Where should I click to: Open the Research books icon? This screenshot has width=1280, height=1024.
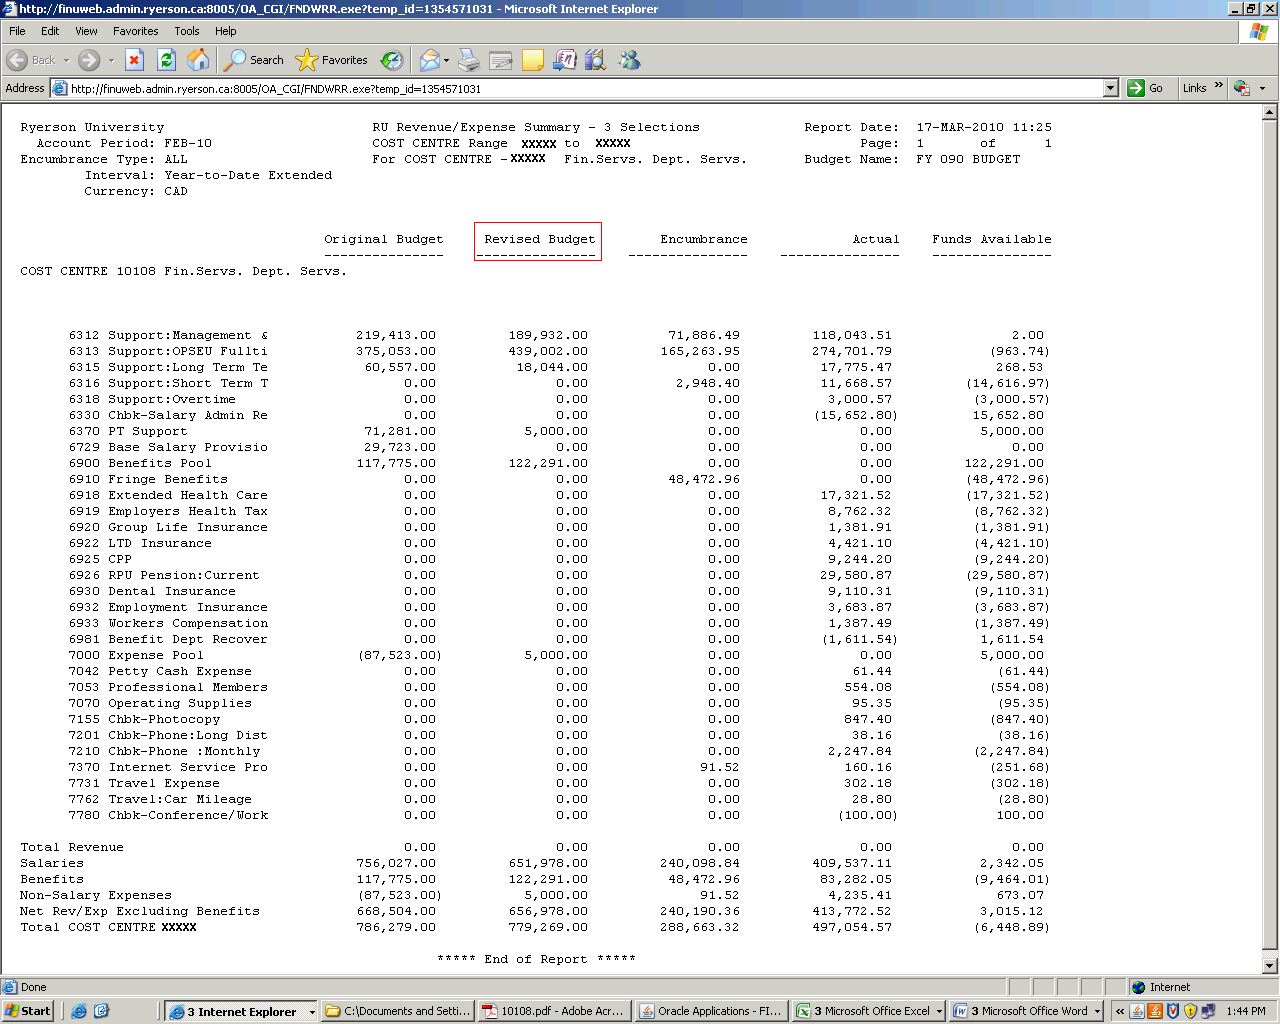coord(596,60)
